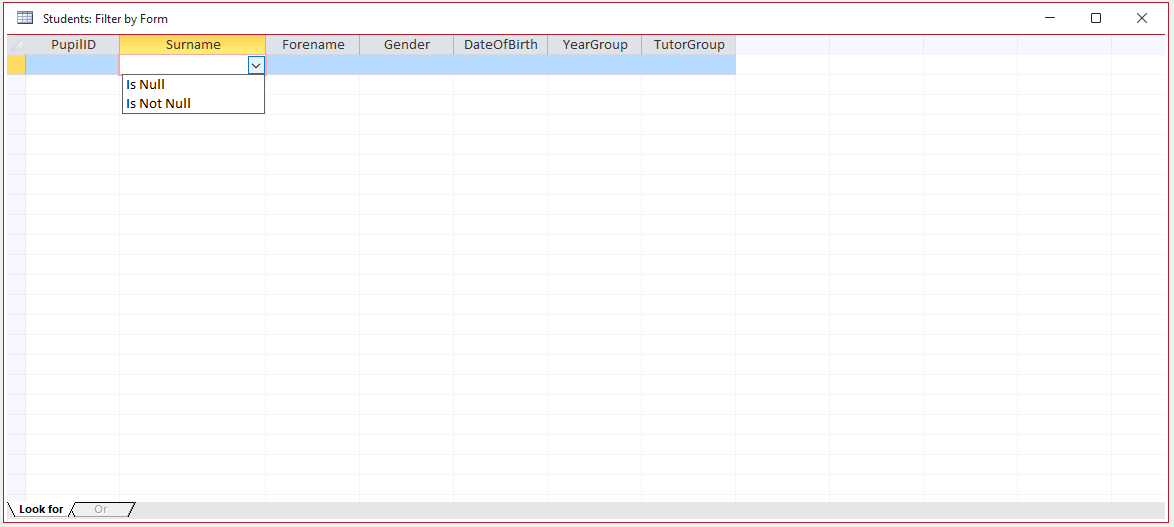Select the Forename column header
Viewport: 1174px width, 527px height.
pyautogui.click(x=313, y=45)
